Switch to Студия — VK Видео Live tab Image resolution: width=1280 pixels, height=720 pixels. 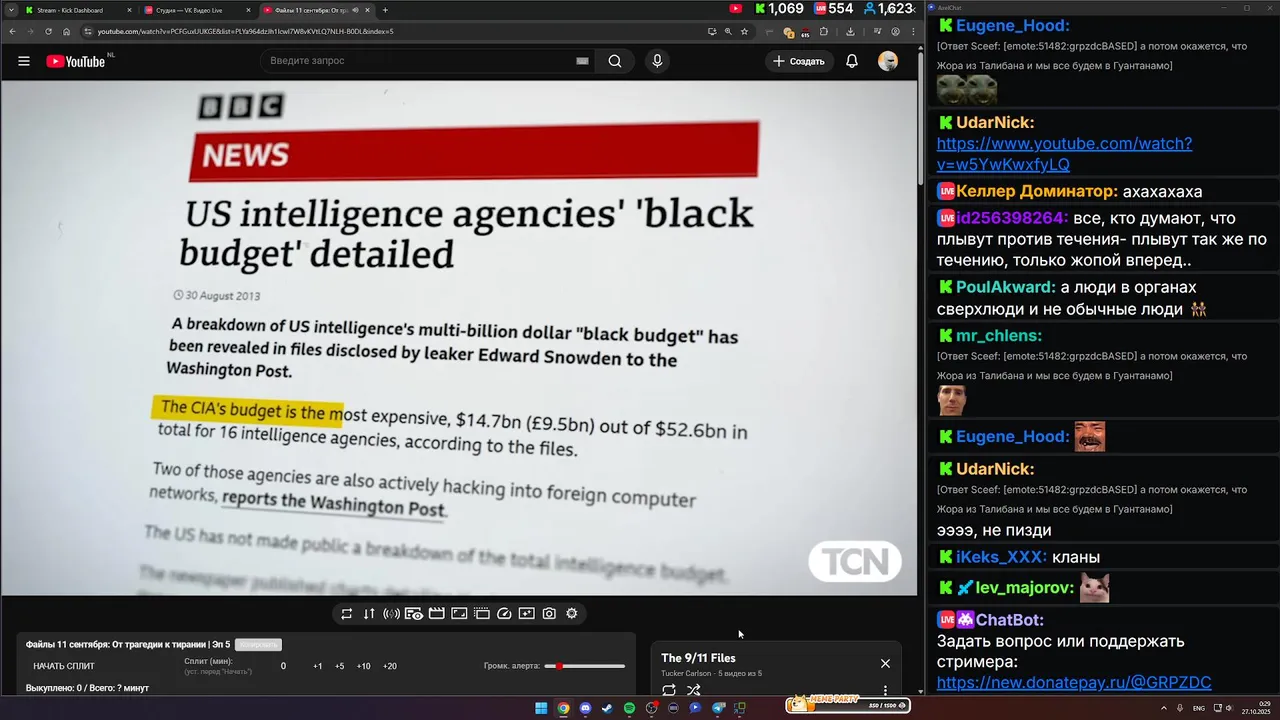click(197, 10)
